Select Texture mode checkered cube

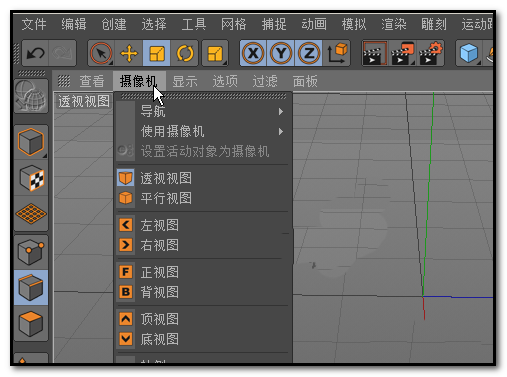(x=31, y=179)
